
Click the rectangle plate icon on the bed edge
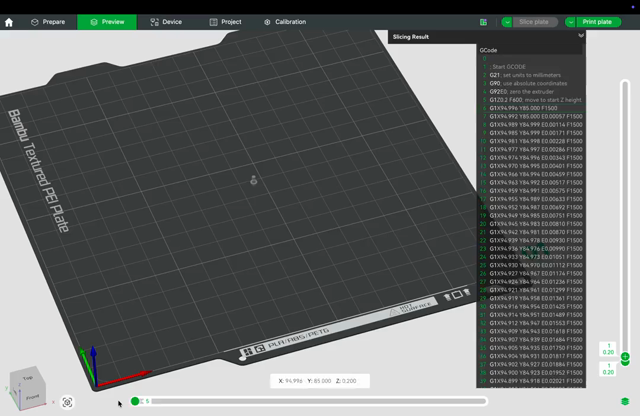point(457,294)
